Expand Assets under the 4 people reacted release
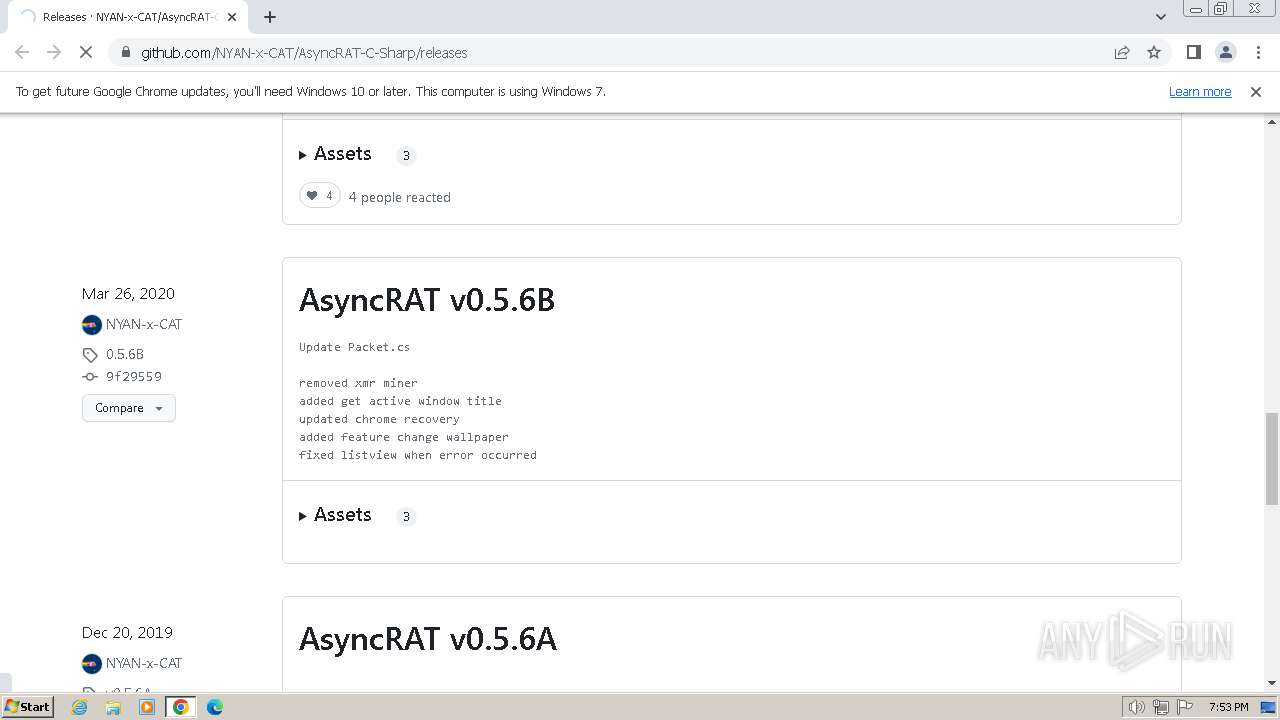This screenshot has width=1280, height=720. [335, 154]
